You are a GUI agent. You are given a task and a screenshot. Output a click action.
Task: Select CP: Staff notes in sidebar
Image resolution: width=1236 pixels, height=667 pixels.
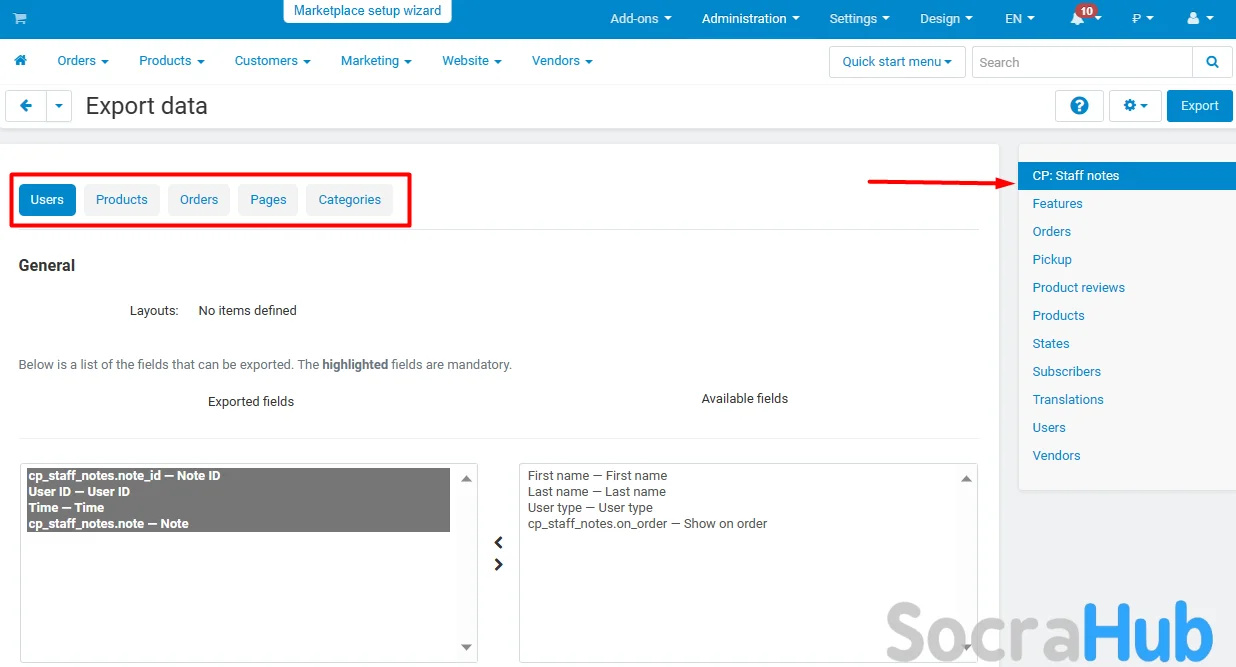click(1127, 176)
